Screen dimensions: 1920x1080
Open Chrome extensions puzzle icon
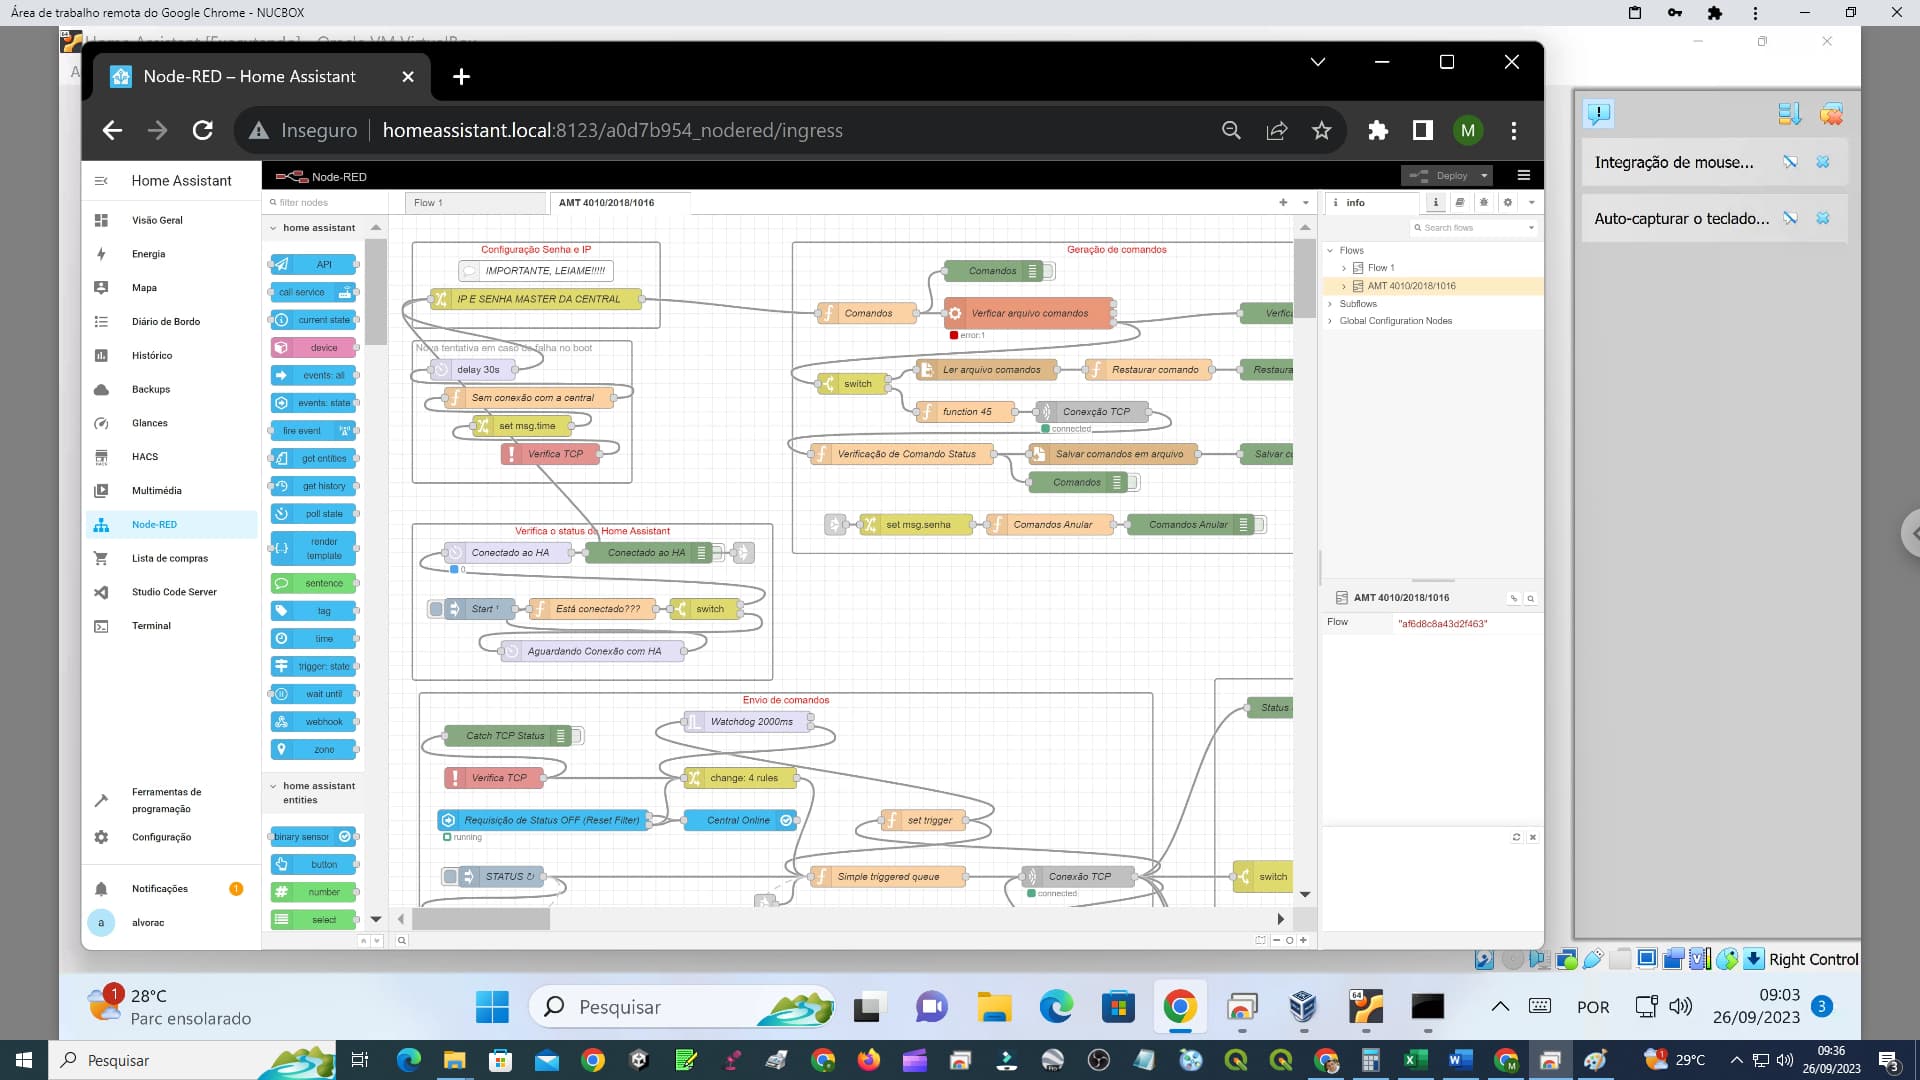[x=1378, y=130]
